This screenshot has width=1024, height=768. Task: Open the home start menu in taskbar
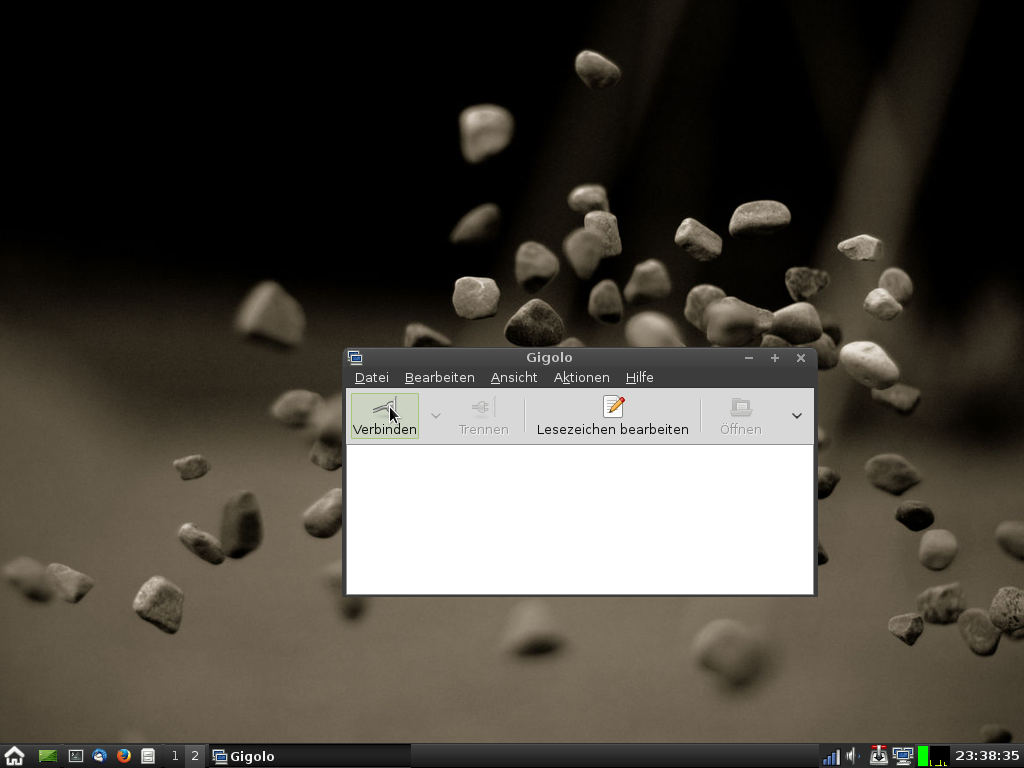pos(14,756)
